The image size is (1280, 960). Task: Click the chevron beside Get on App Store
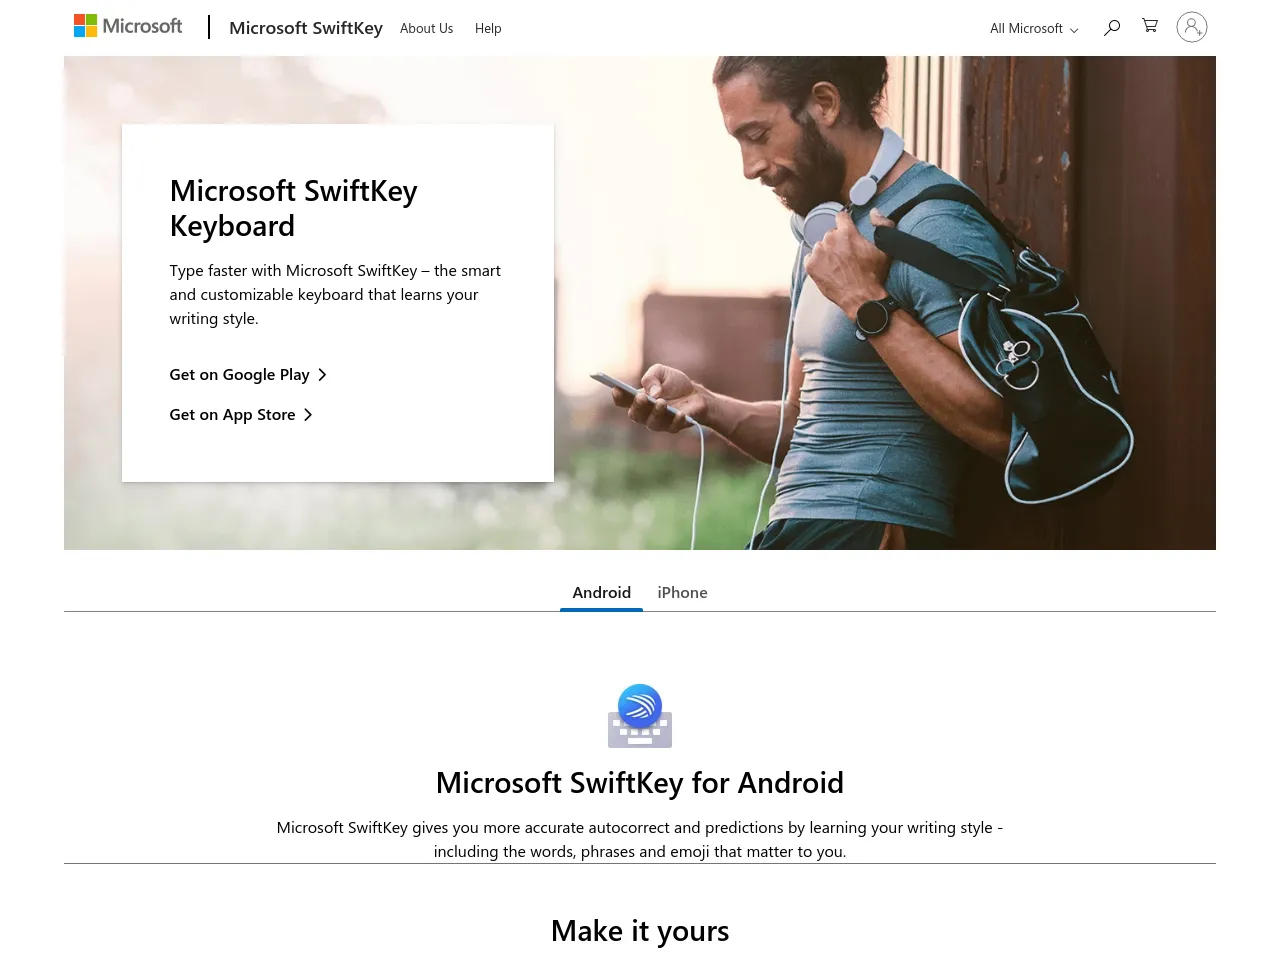(x=308, y=415)
